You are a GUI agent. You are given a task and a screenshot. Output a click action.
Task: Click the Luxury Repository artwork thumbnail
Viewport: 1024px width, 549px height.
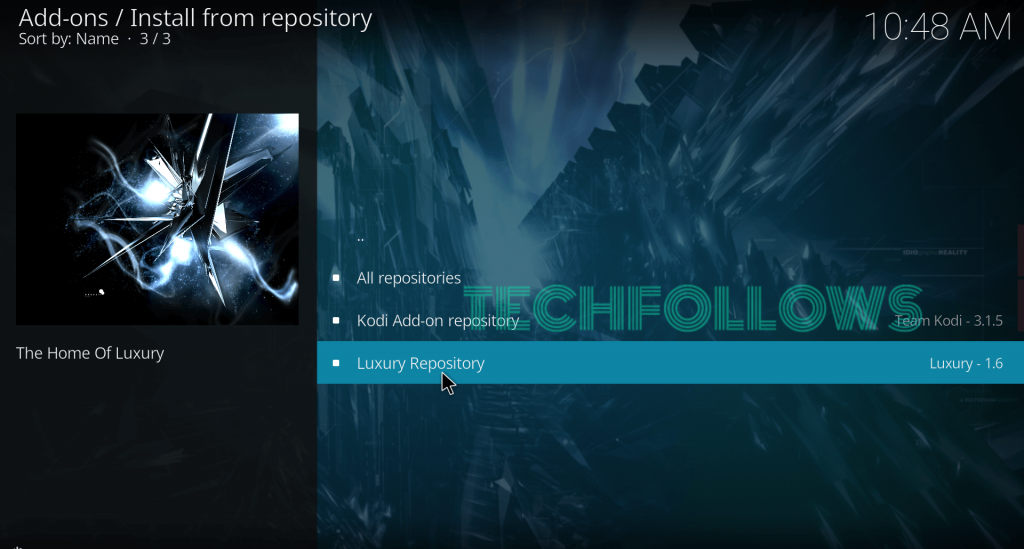click(157, 219)
